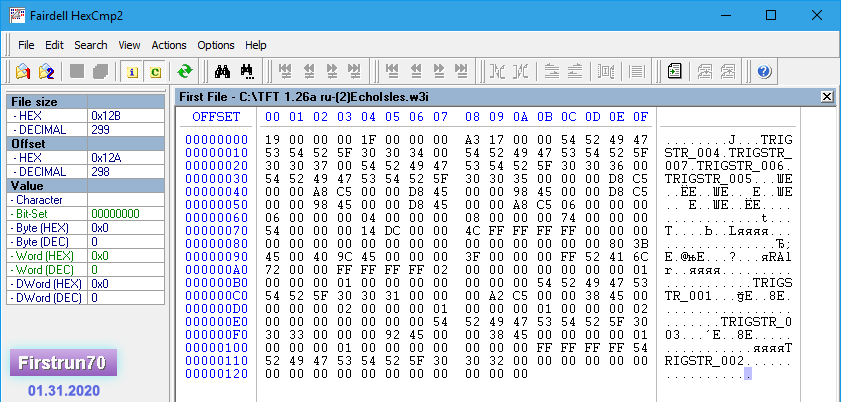
Task: Click the '- Byte (DEC)' row label
Action: [x=40, y=242]
